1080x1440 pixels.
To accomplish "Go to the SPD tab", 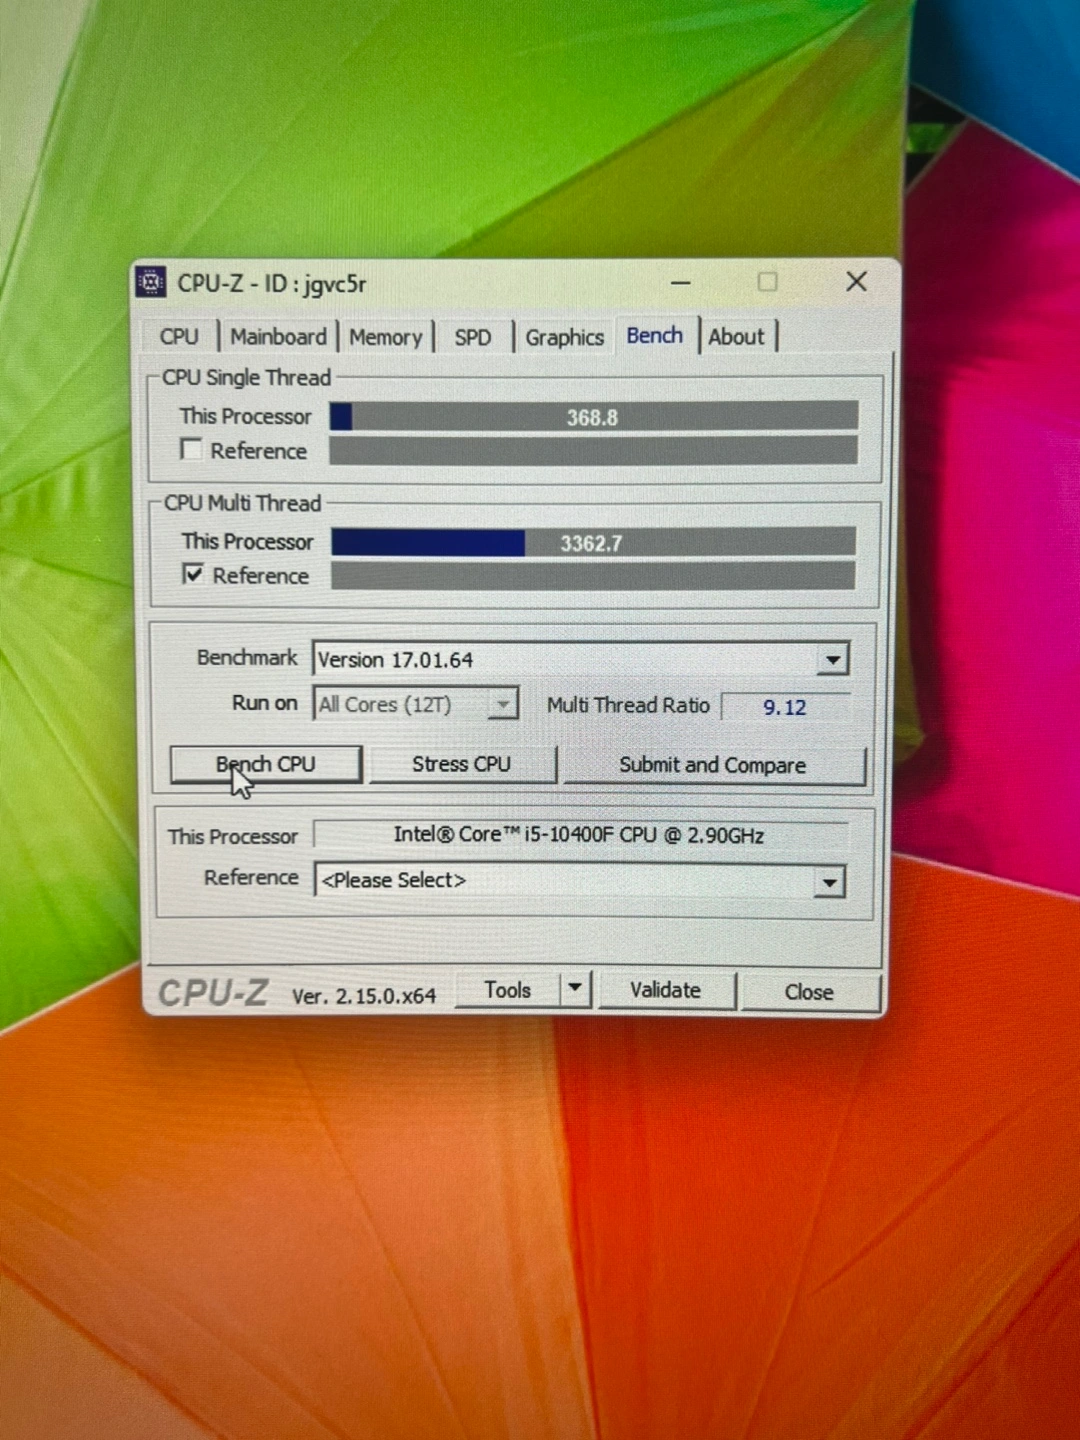I will click(473, 338).
